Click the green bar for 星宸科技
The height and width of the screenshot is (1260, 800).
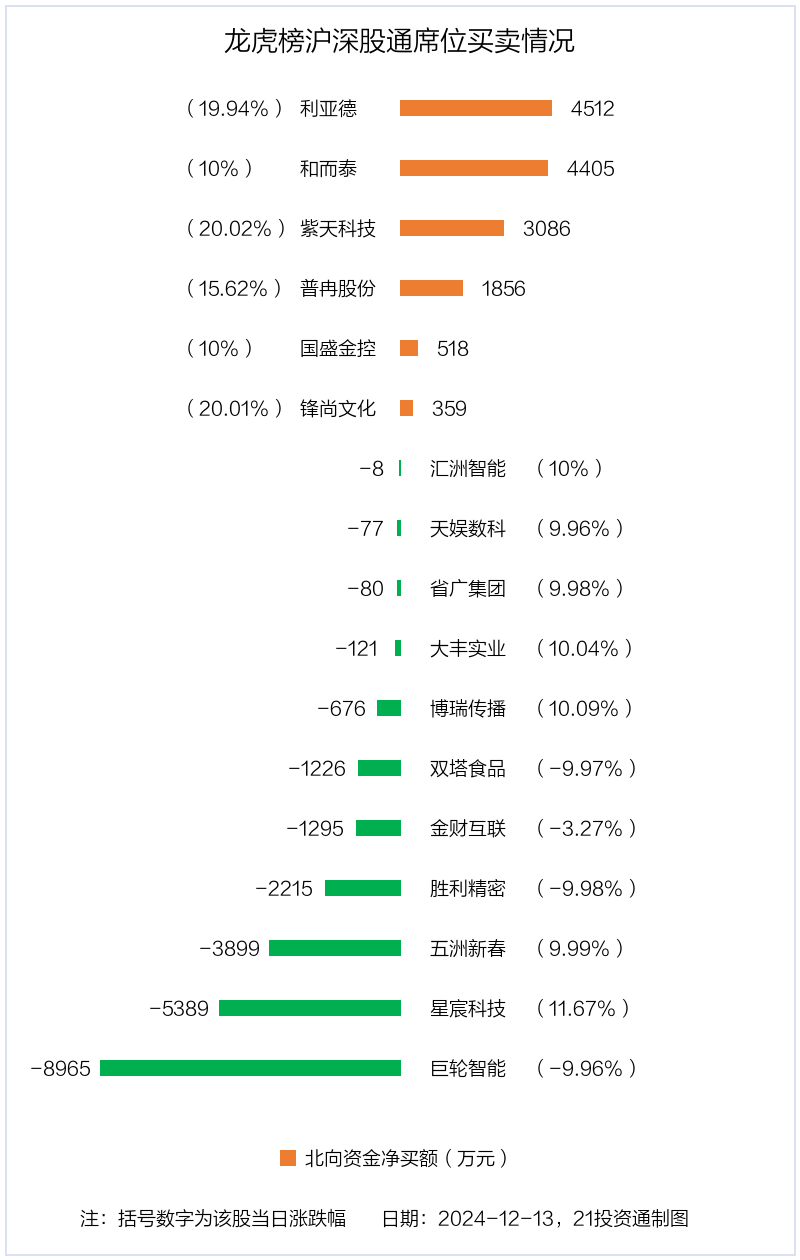pyautogui.click(x=310, y=1008)
